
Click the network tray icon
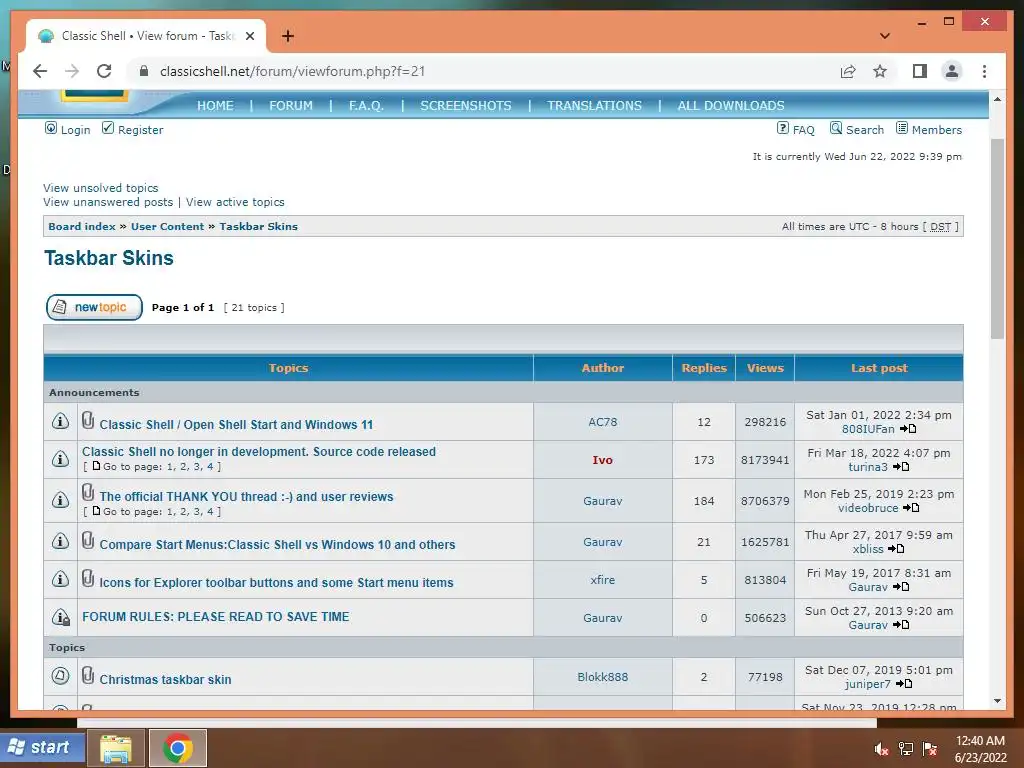905,749
